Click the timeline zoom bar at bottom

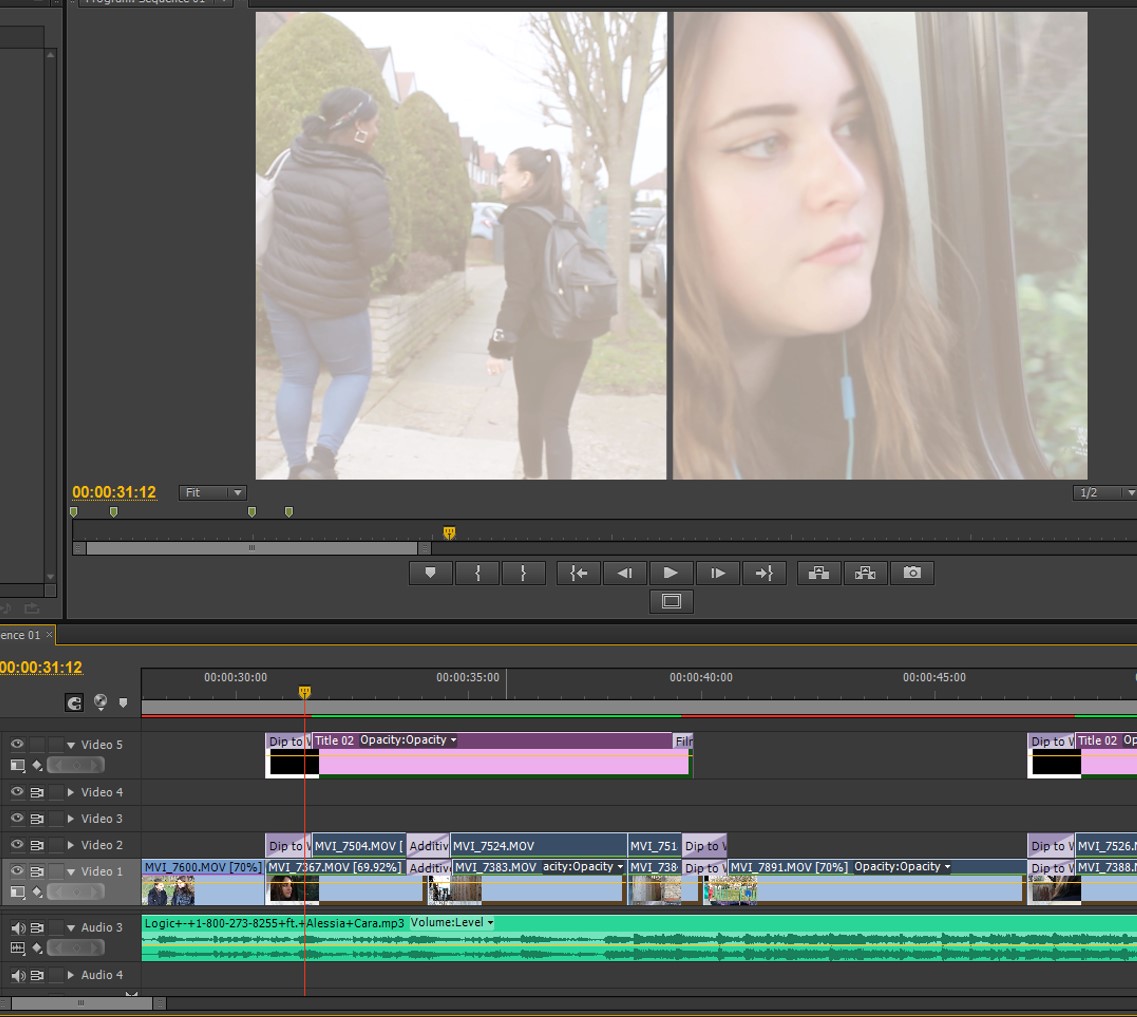[x=82, y=1003]
